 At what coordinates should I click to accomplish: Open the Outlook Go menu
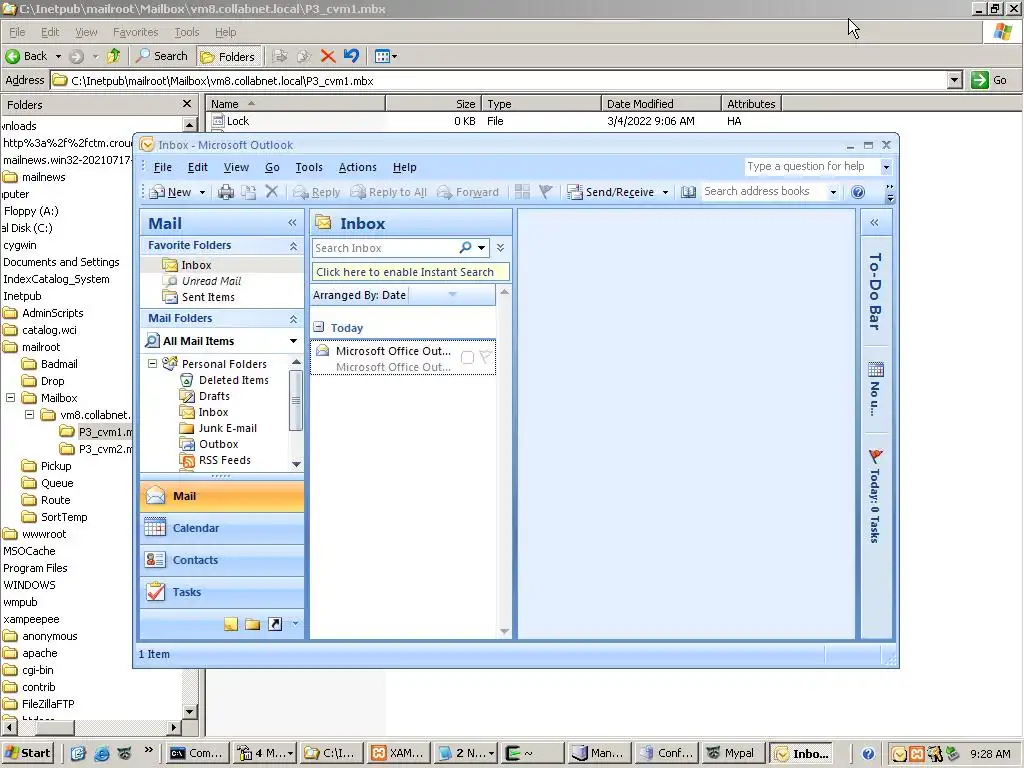pos(272,167)
